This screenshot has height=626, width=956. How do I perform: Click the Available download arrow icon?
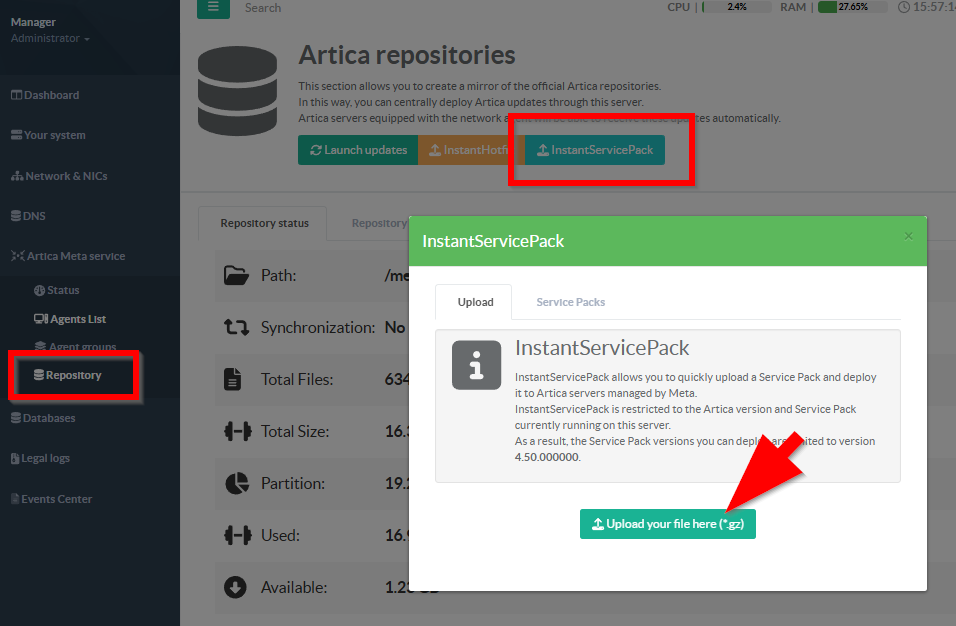tap(236, 587)
